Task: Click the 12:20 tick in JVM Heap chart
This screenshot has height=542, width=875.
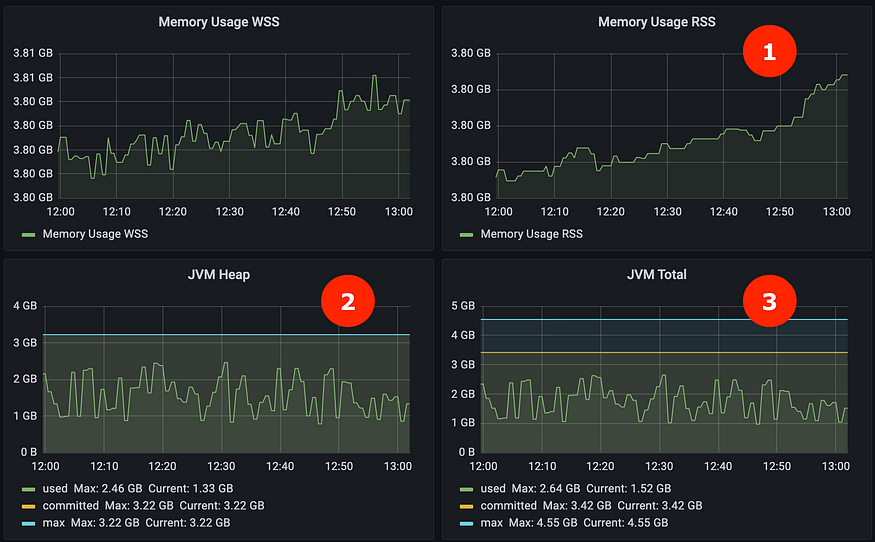Action: pyautogui.click(x=162, y=466)
